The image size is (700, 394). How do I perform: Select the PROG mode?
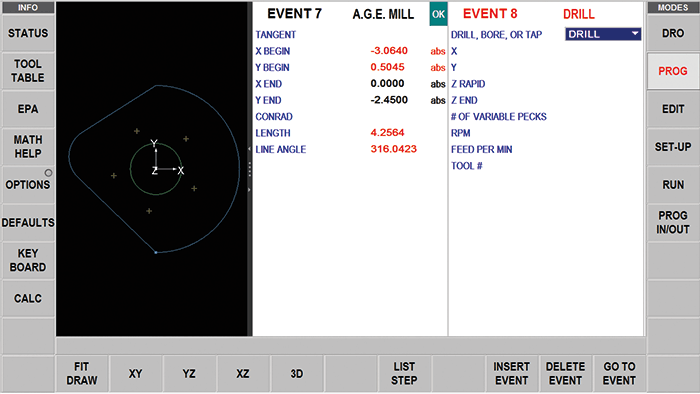[x=673, y=71]
